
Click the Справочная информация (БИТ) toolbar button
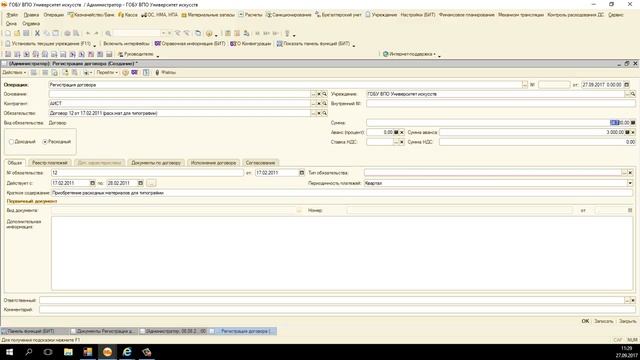(190, 44)
